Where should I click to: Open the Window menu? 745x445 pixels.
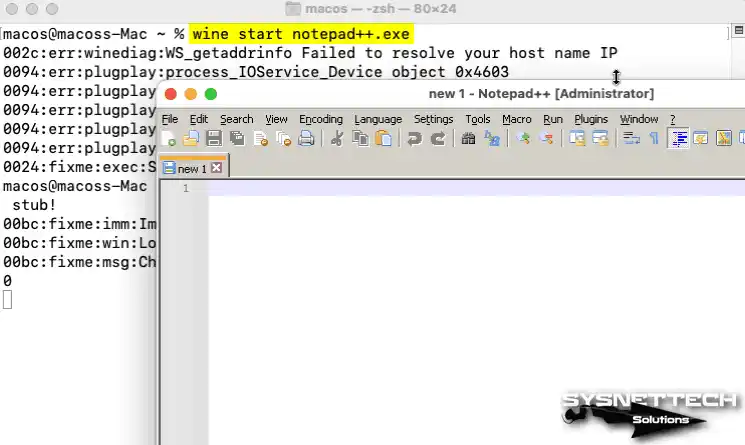click(x=639, y=119)
